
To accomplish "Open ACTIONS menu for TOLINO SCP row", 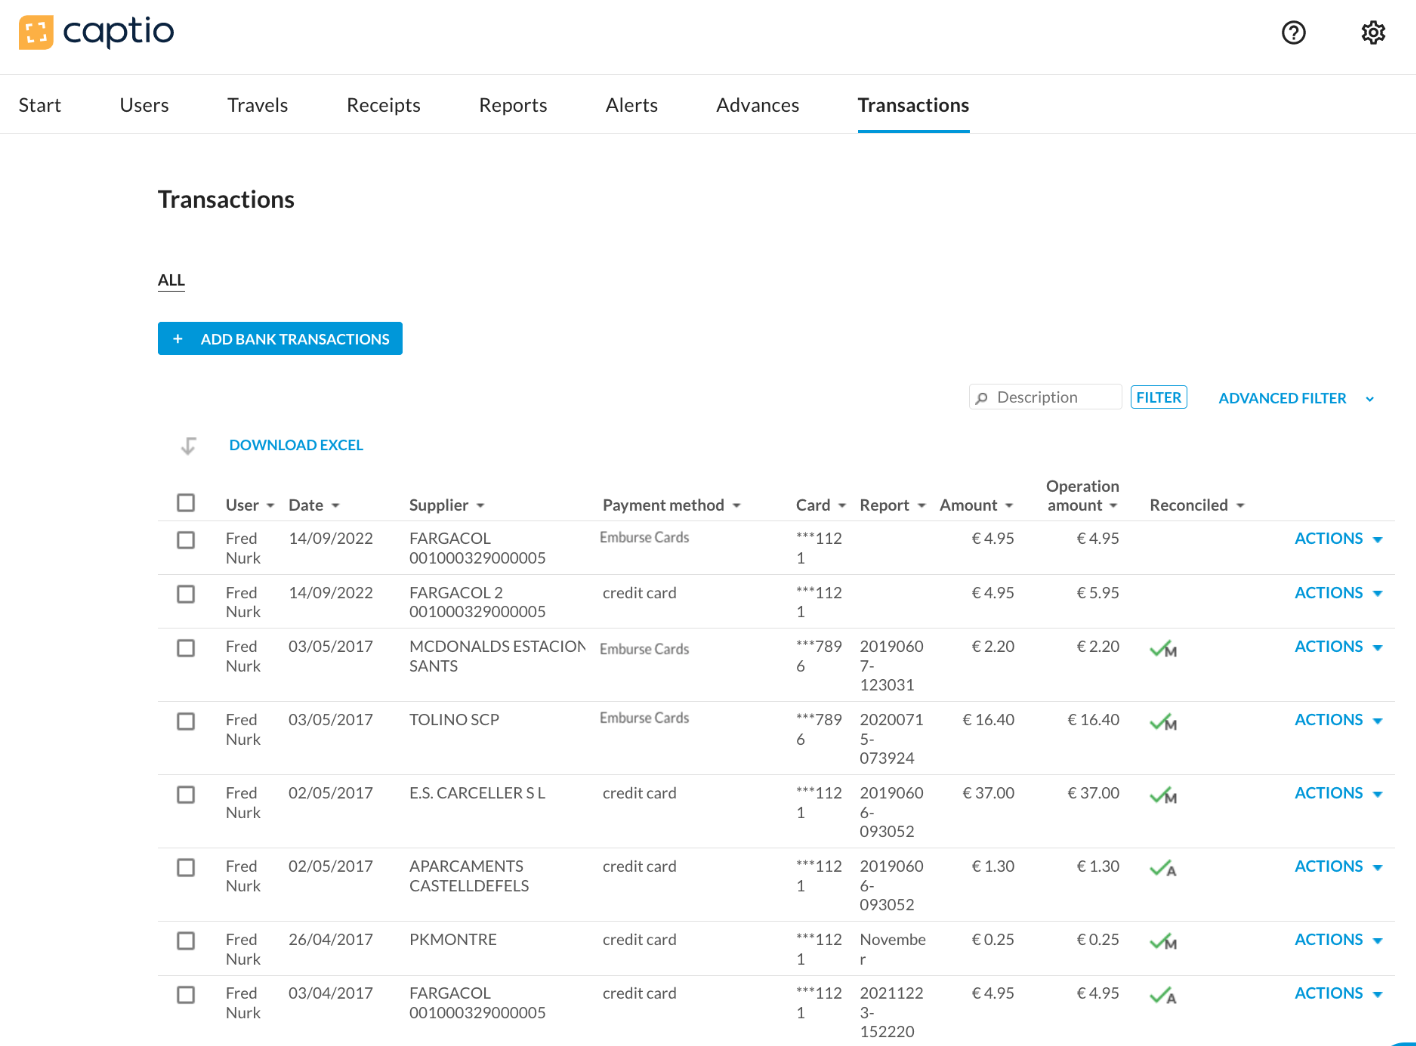I will (x=1338, y=720).
